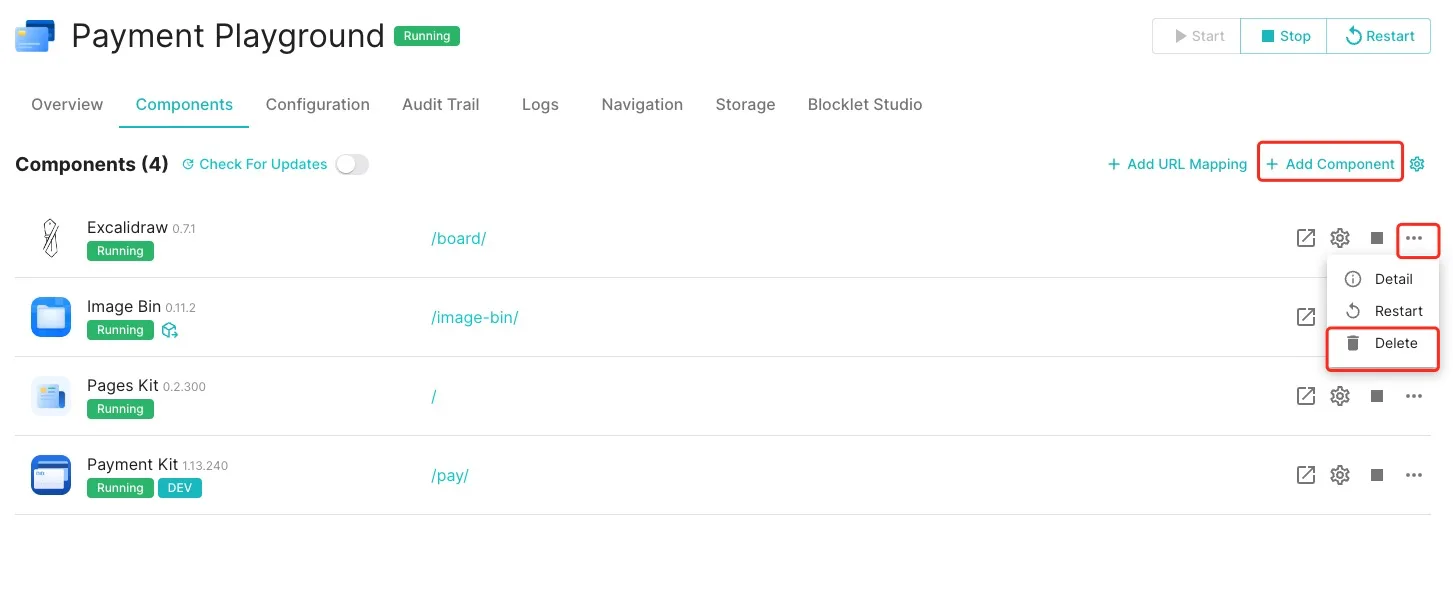Click the Running badge next to Payment Playground
Viewport: 1453px width, 595px height.
click(427, 36)
